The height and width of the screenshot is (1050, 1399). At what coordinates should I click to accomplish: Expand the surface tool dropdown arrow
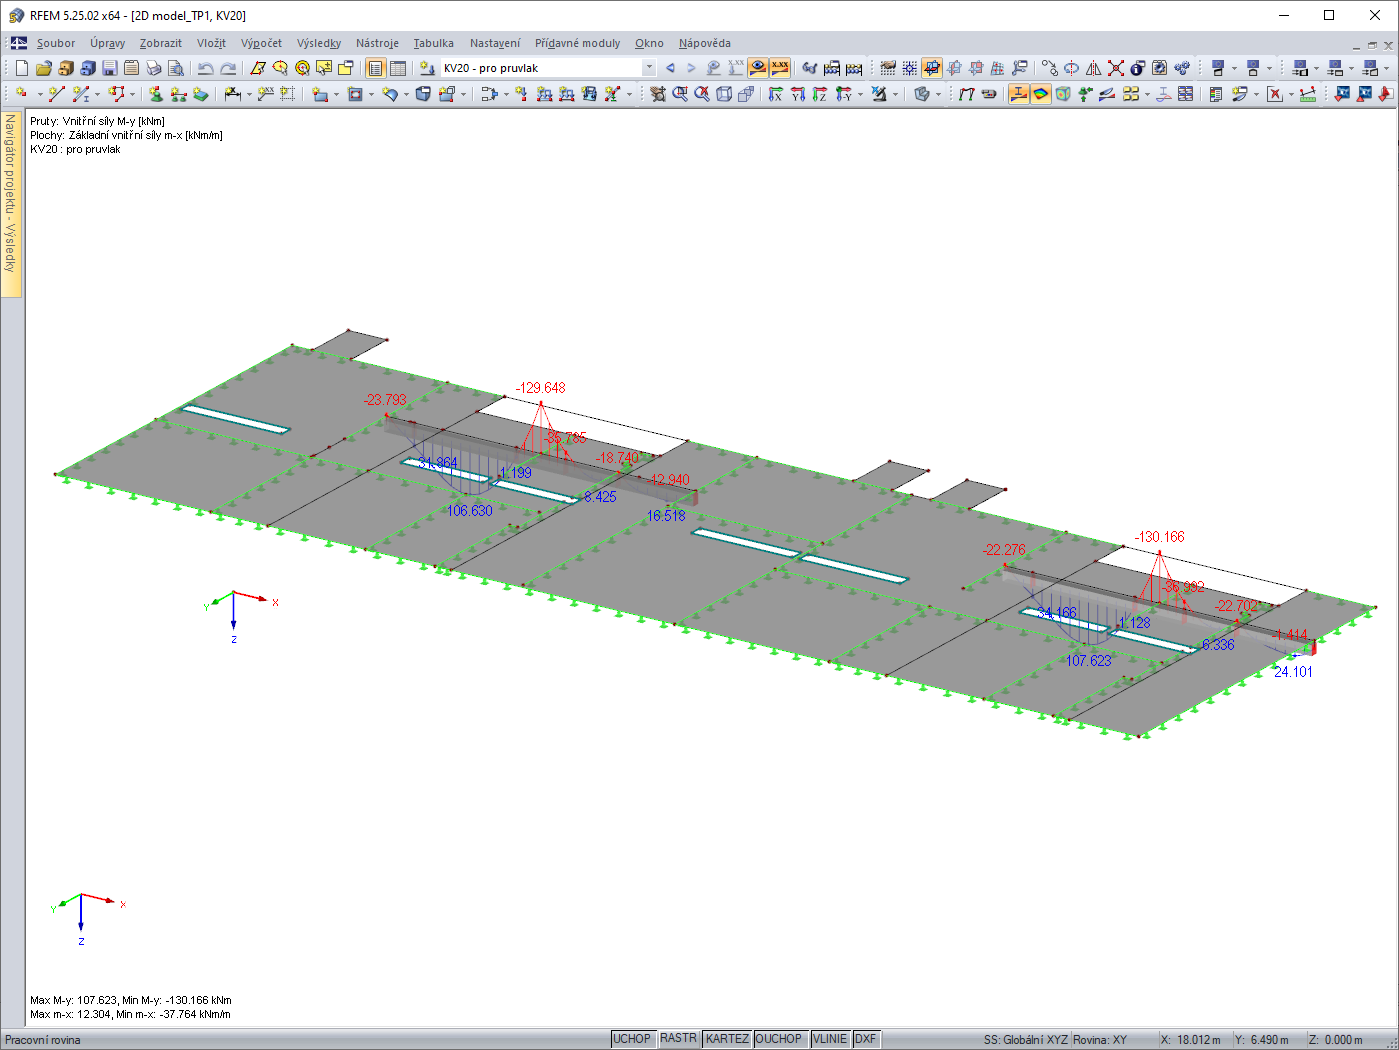(x=336, y=94)
